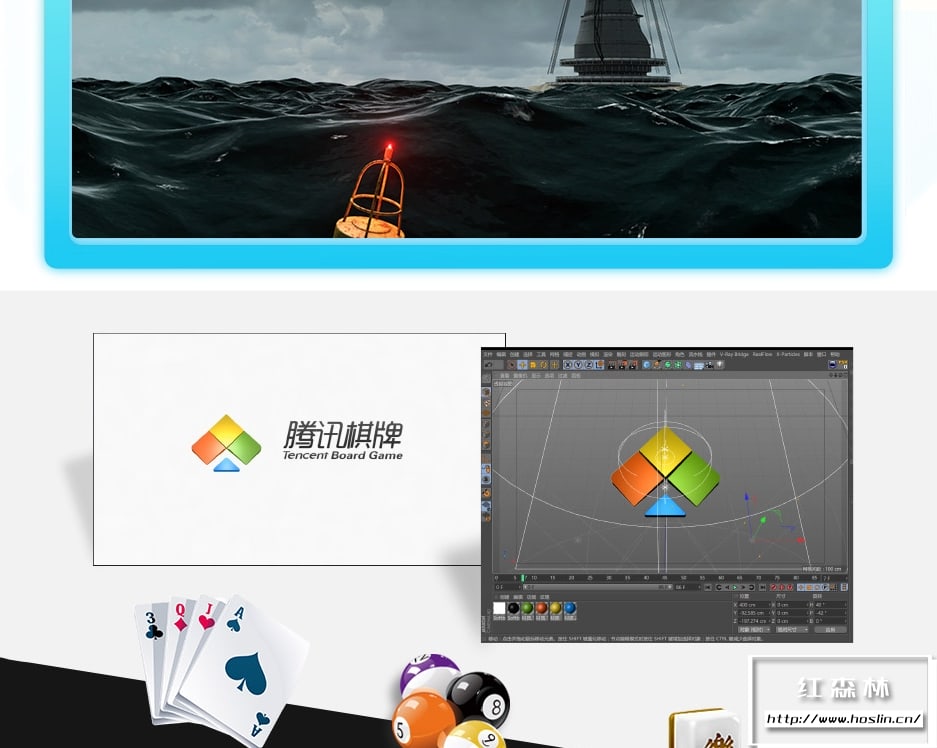Image resolution: width=937 pixels, height=748 pixels.
Task: Open the absolute size mode dropdown
Action: (792, 629)
